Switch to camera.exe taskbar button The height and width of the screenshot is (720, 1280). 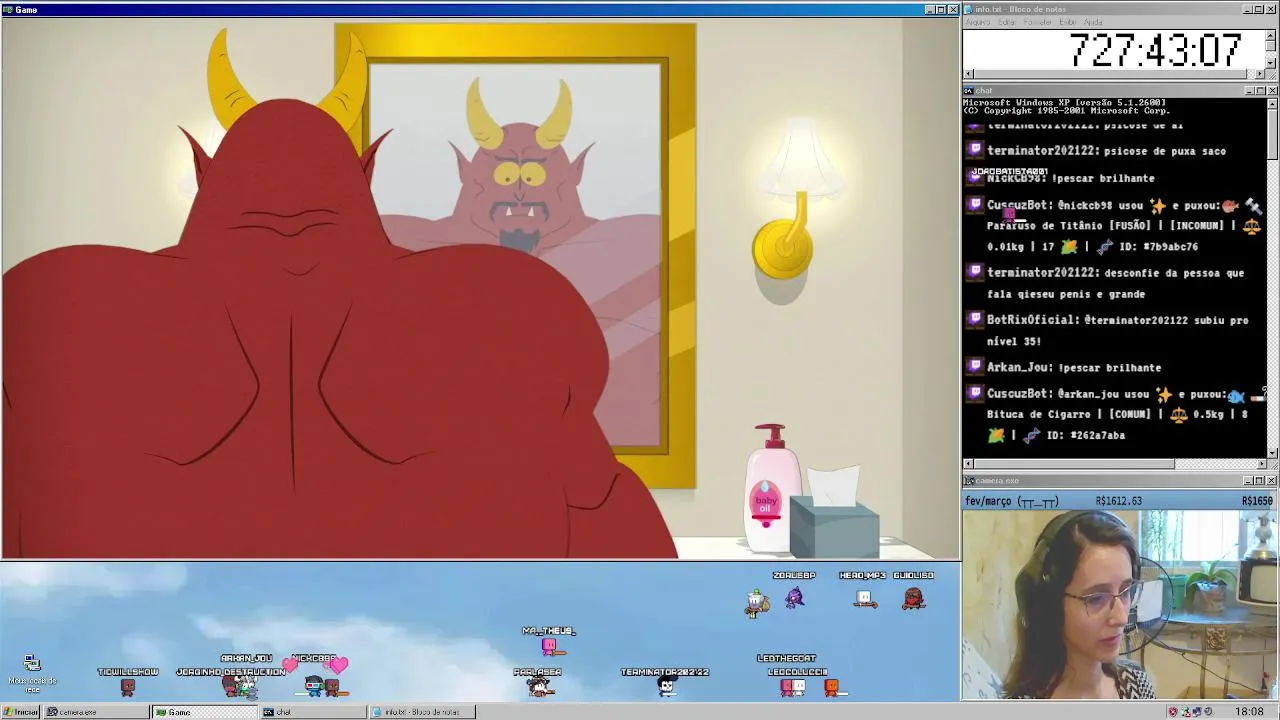pos(95,712)
